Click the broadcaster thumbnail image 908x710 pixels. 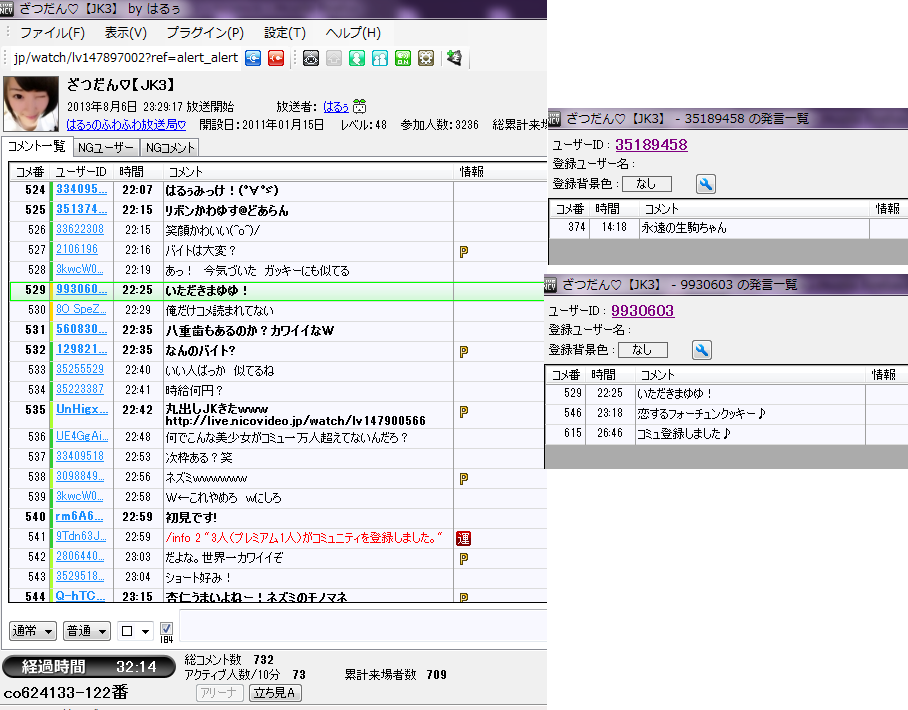[x=31, y=104]
